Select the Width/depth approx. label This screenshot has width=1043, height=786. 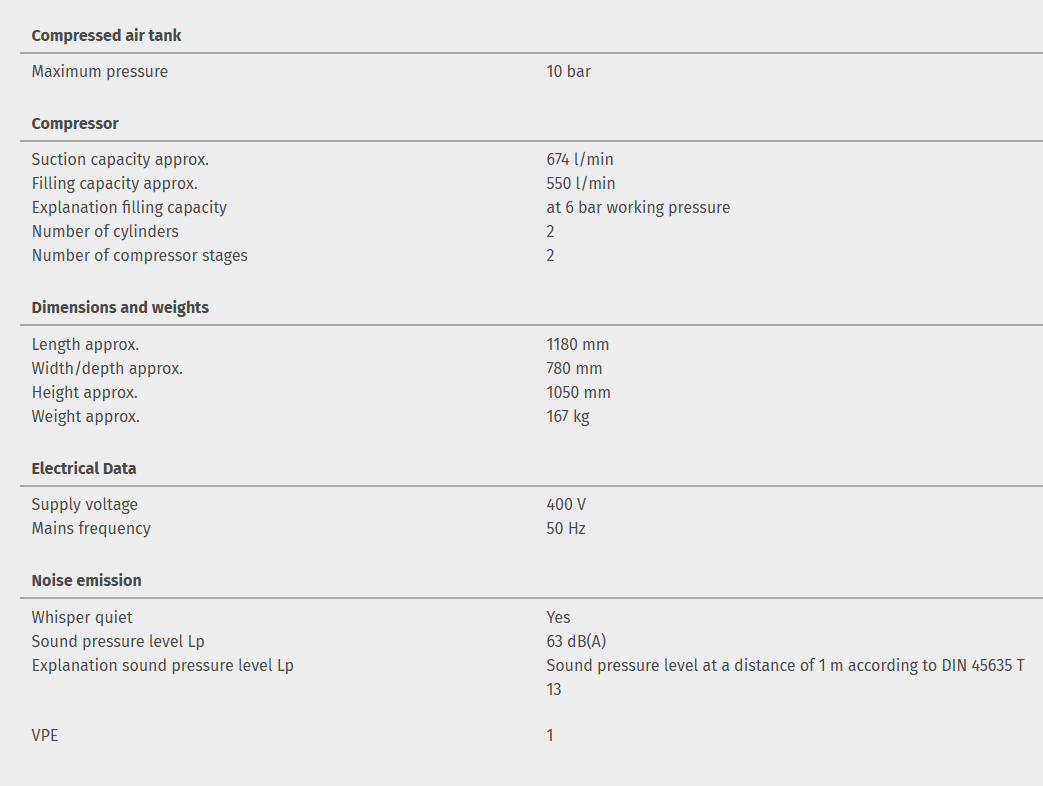tap(107, 368)
